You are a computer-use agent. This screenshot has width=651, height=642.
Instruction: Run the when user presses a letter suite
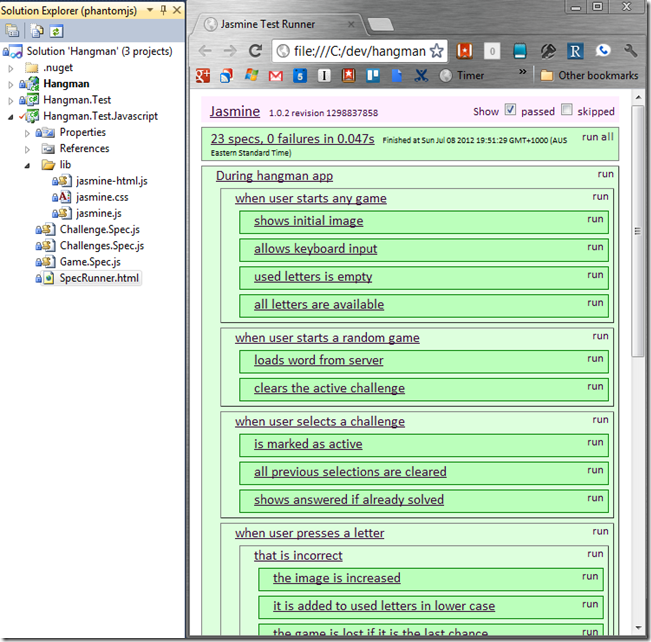click(x=600, y=531)
